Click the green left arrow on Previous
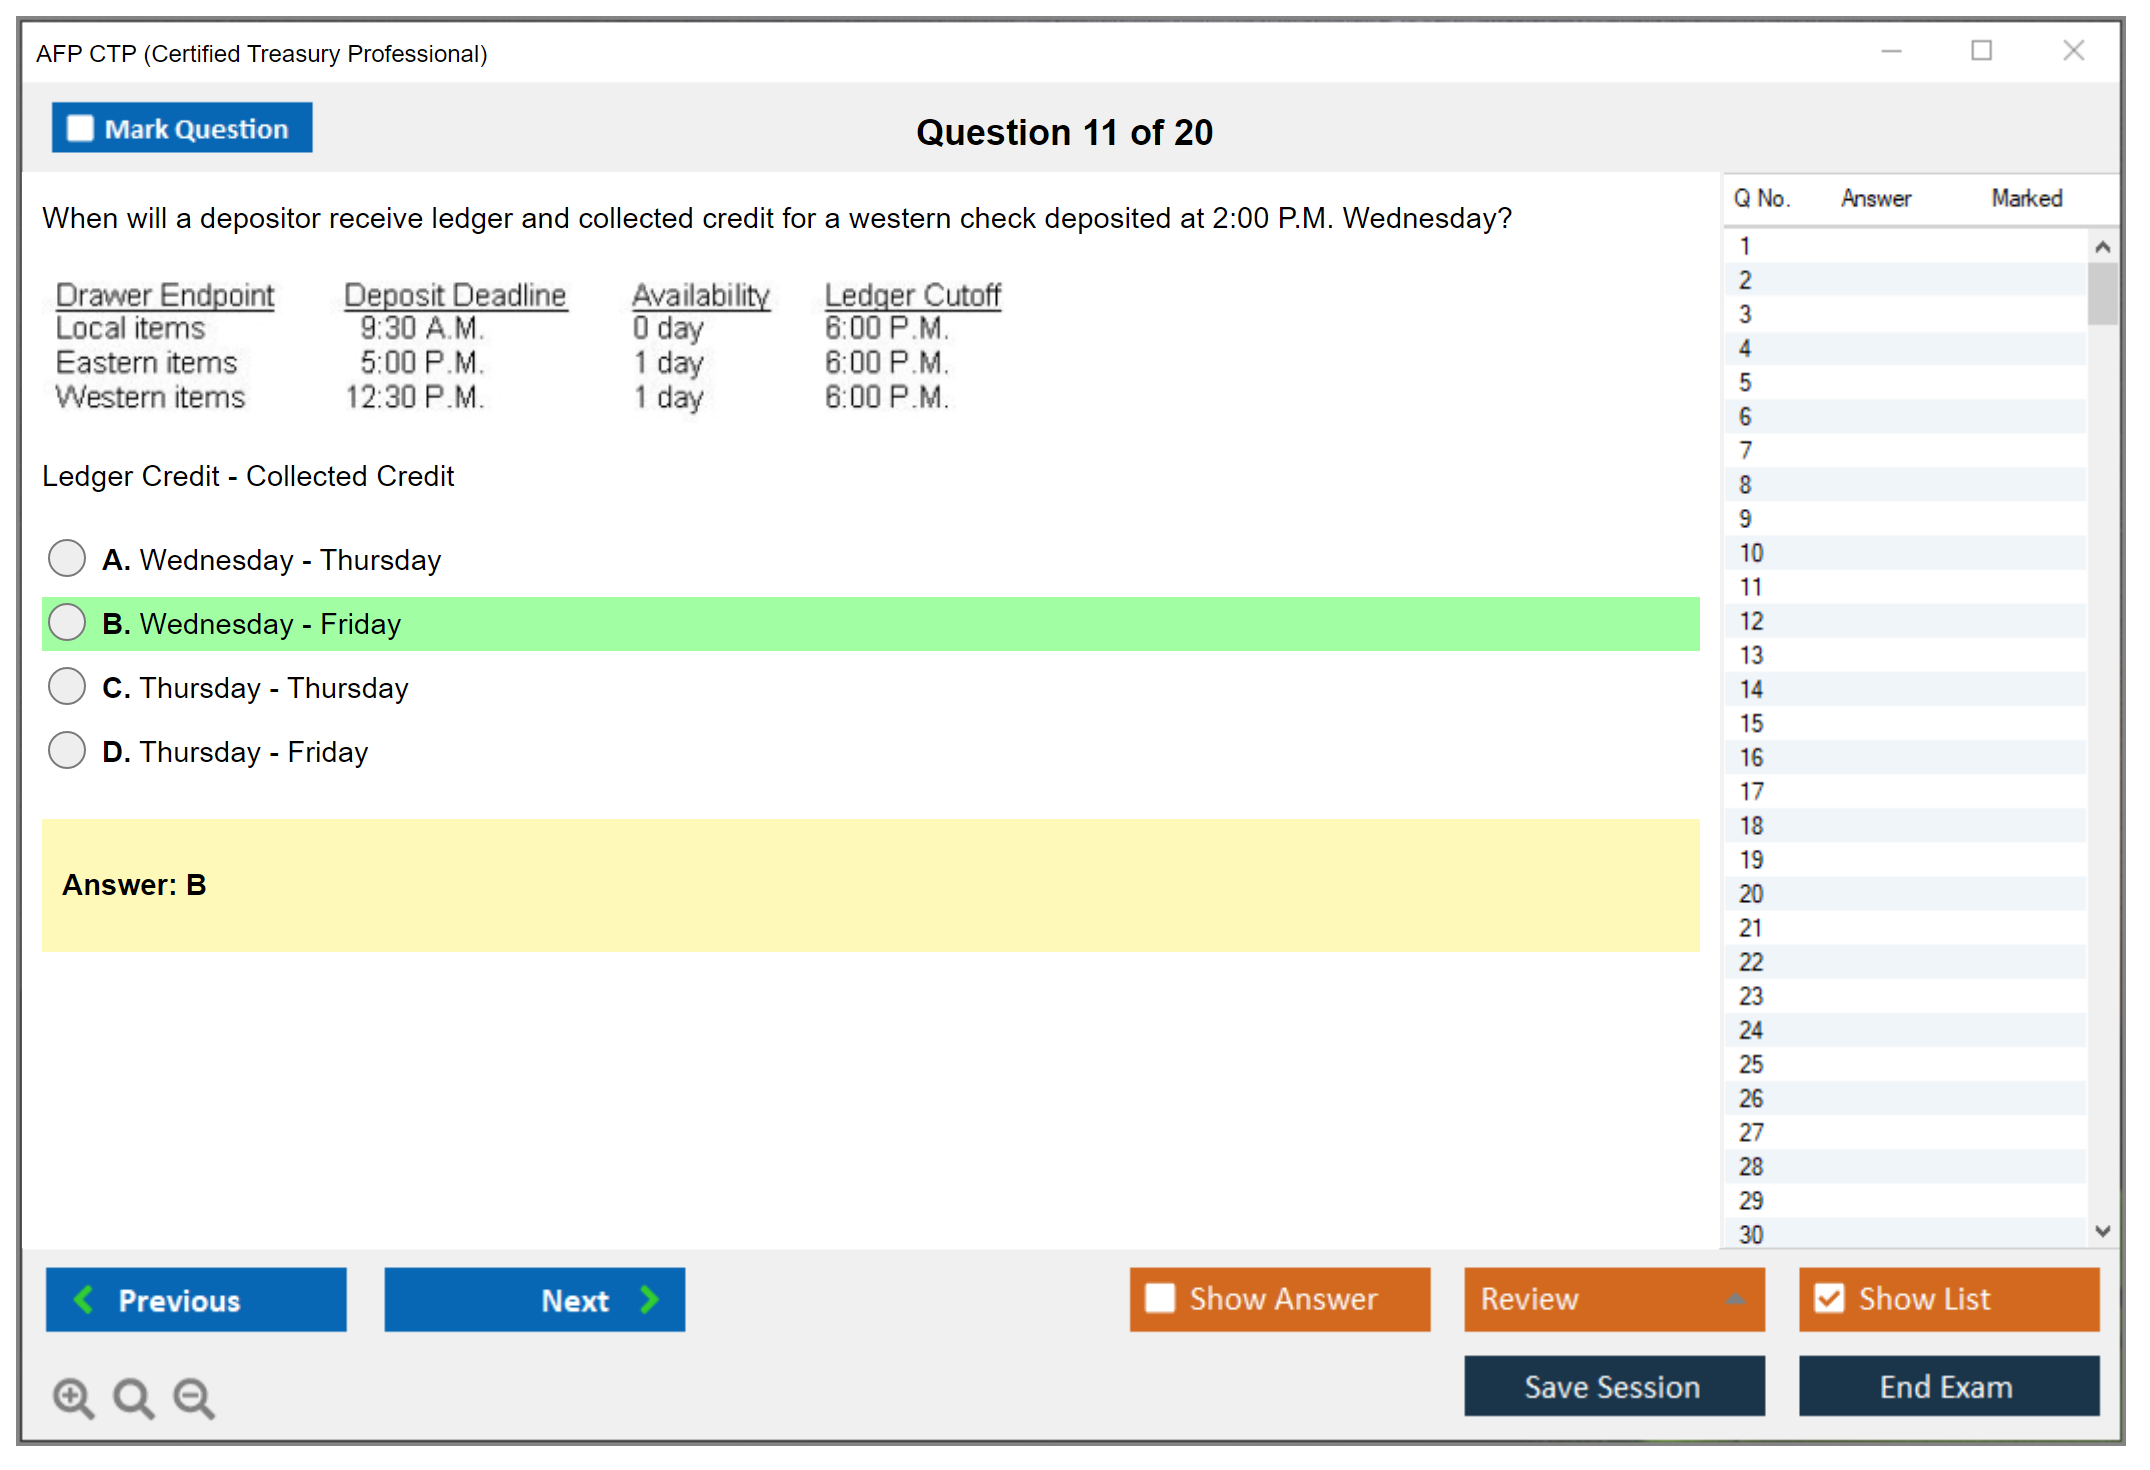Image resolution: width=2150 pixels, height=1470 pixels. [x=84, y=1299]
